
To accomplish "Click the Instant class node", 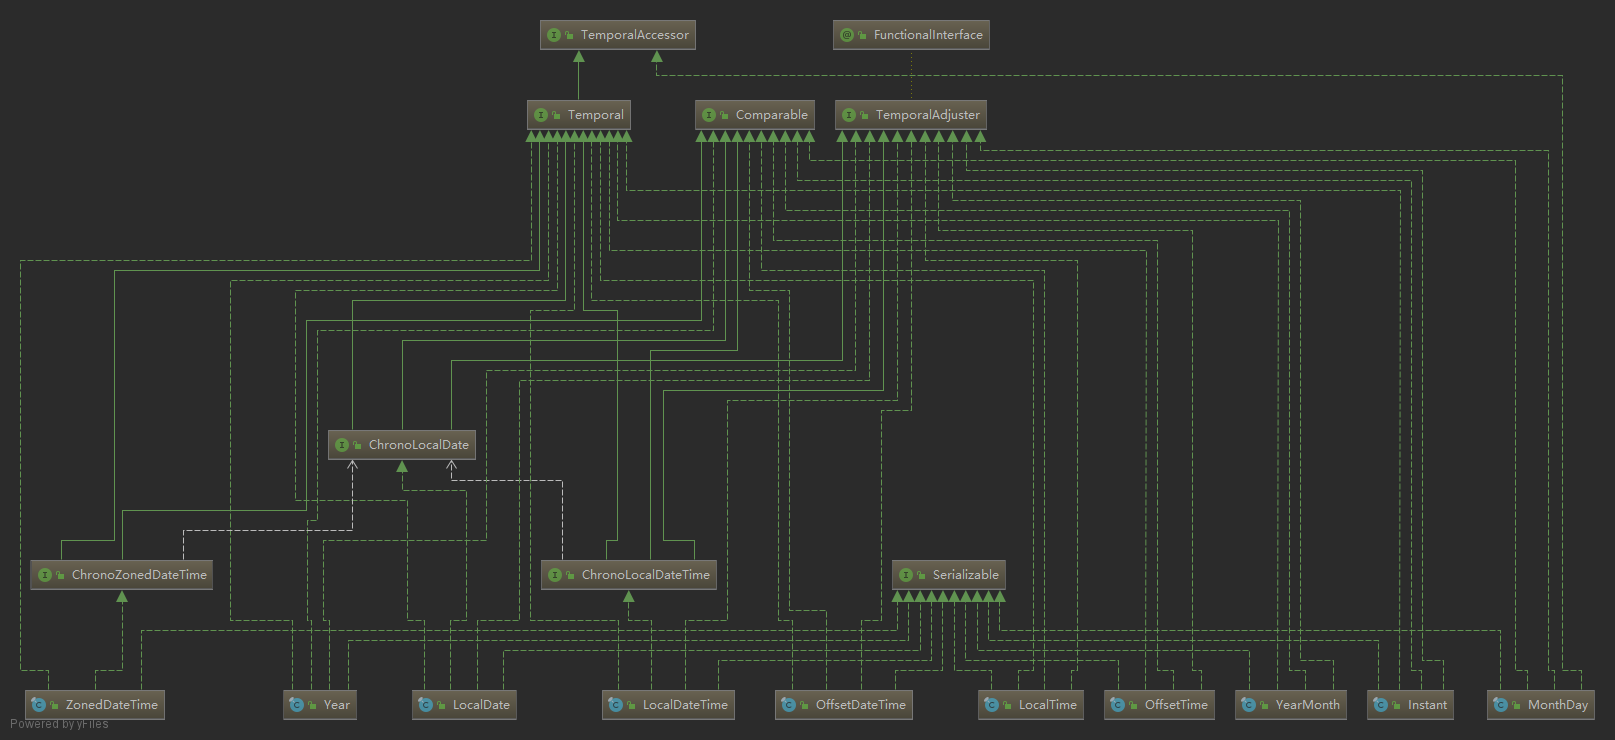I will click(x=1411, y=705).
